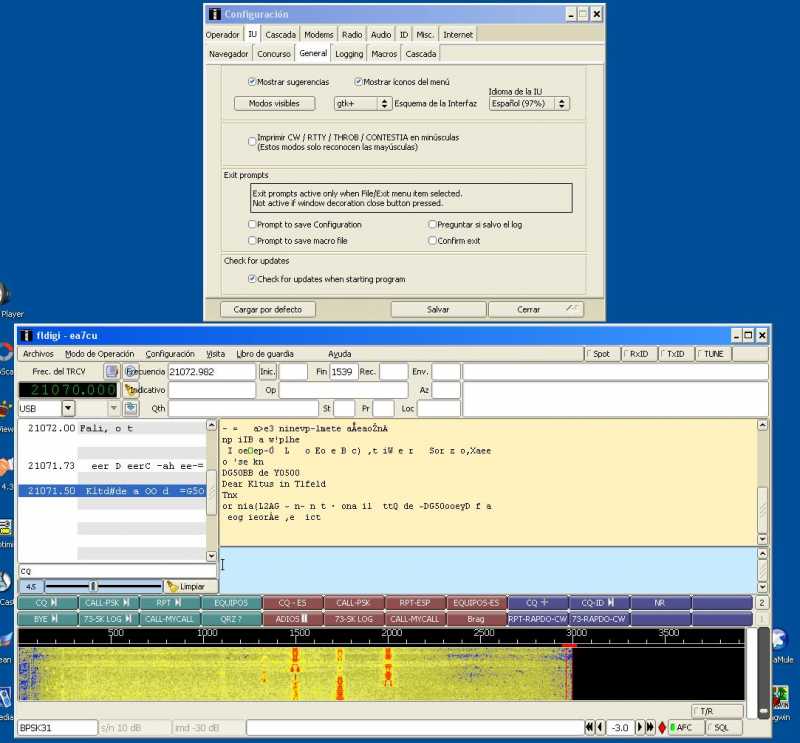Toggle Mostrar sugerencias checkbox
800x743 pixels.
point(252,82)
